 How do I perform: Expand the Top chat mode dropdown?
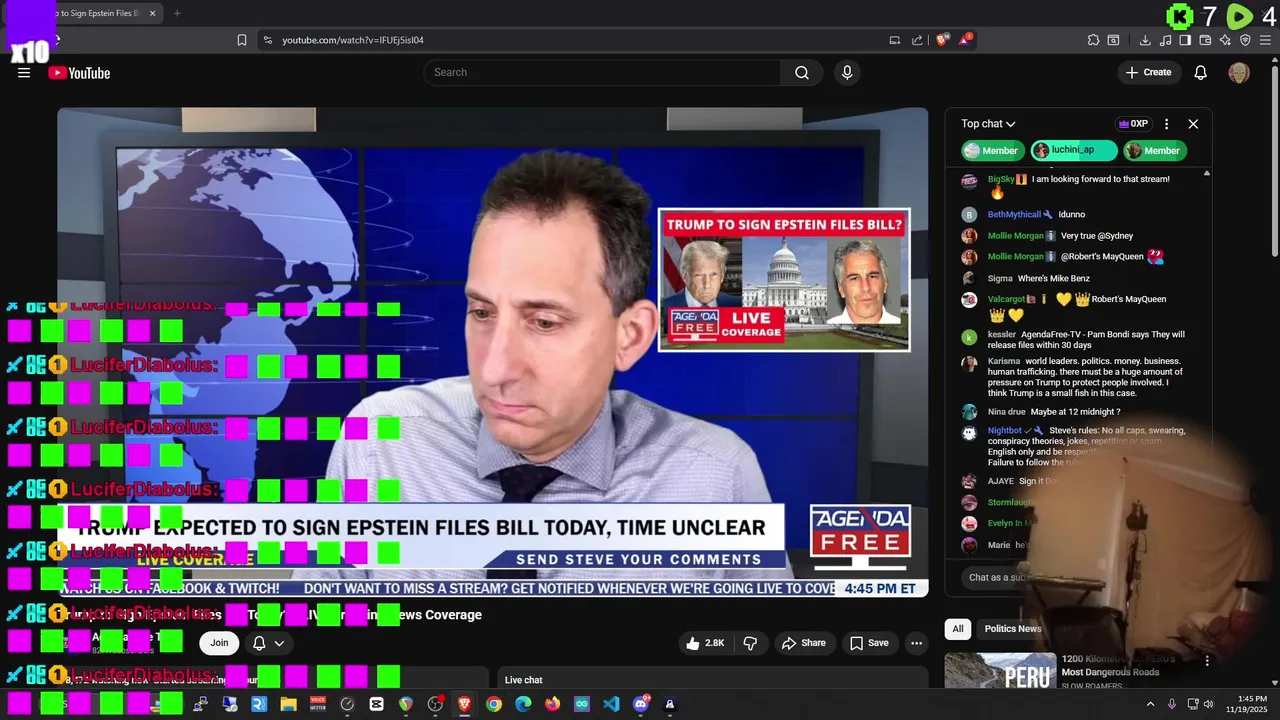[x=988, y=124]
